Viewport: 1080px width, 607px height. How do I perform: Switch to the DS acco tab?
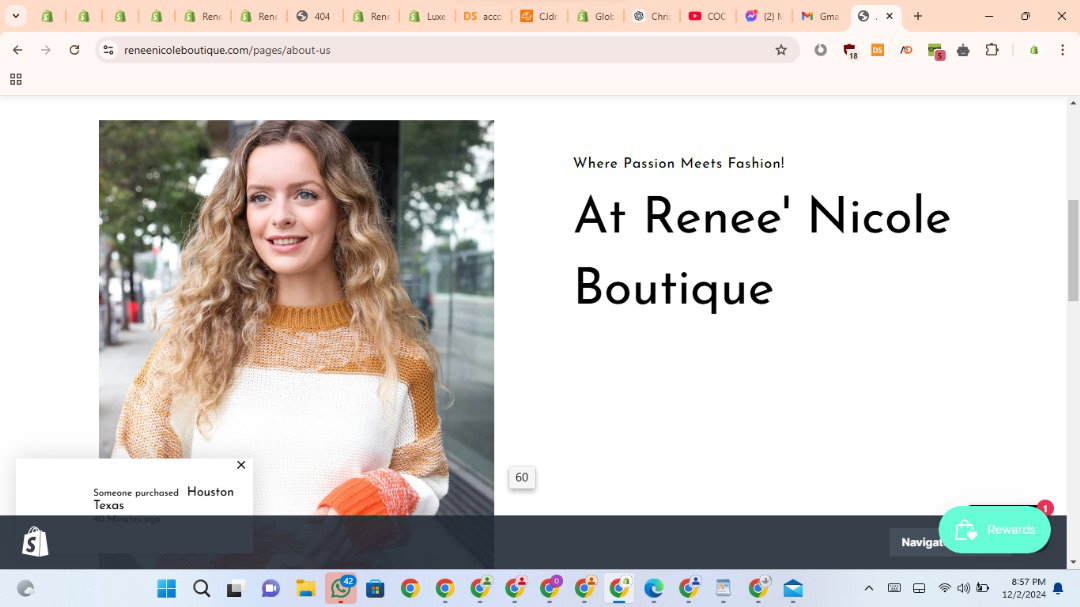click(x=483, y=16)
